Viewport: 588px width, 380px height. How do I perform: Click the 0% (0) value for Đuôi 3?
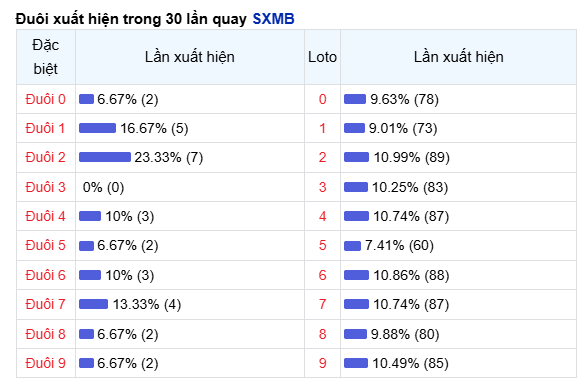tap(103, 187)
